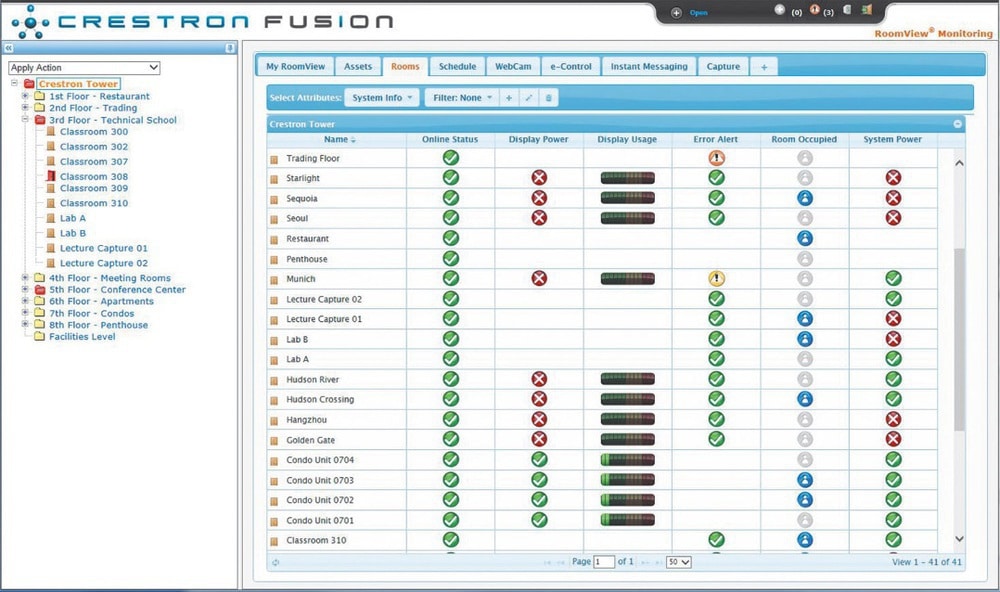Click the Error Alert checkmark for Lab A
Viewport: 1000px width, 592px height.
point(716,359)
